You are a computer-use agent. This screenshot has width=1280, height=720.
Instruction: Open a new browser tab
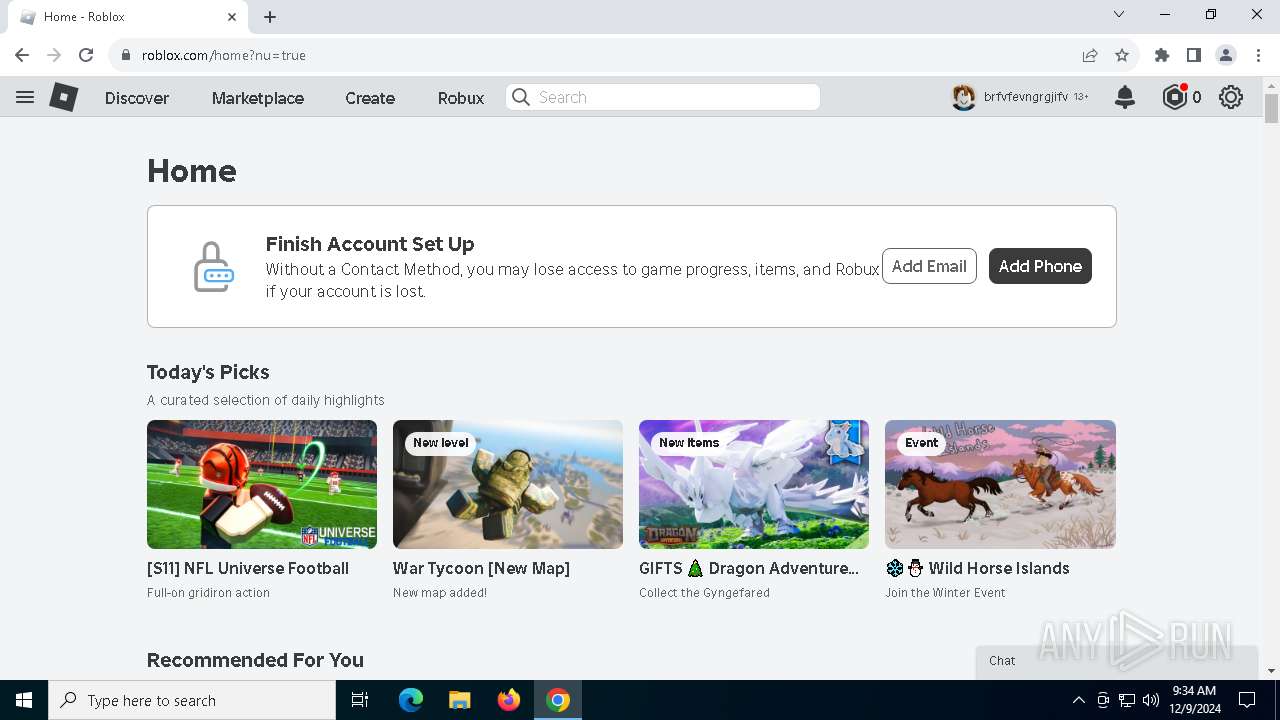click(270, 17)
